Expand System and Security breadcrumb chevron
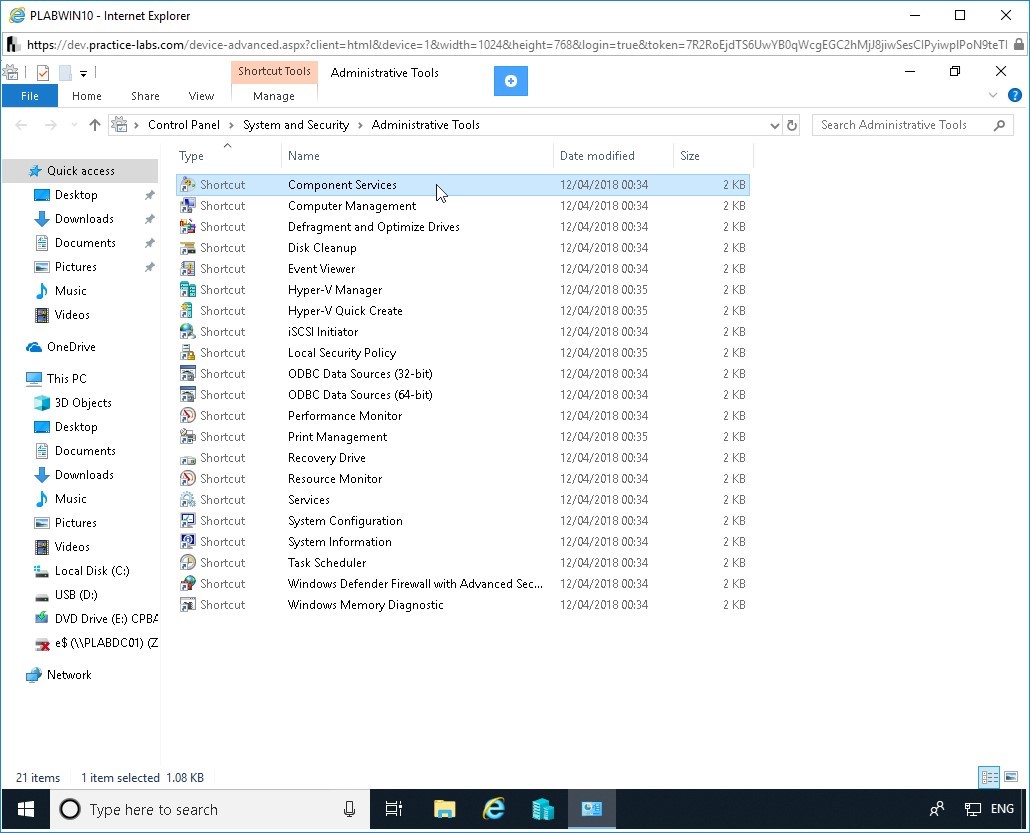 pos(360,125)
